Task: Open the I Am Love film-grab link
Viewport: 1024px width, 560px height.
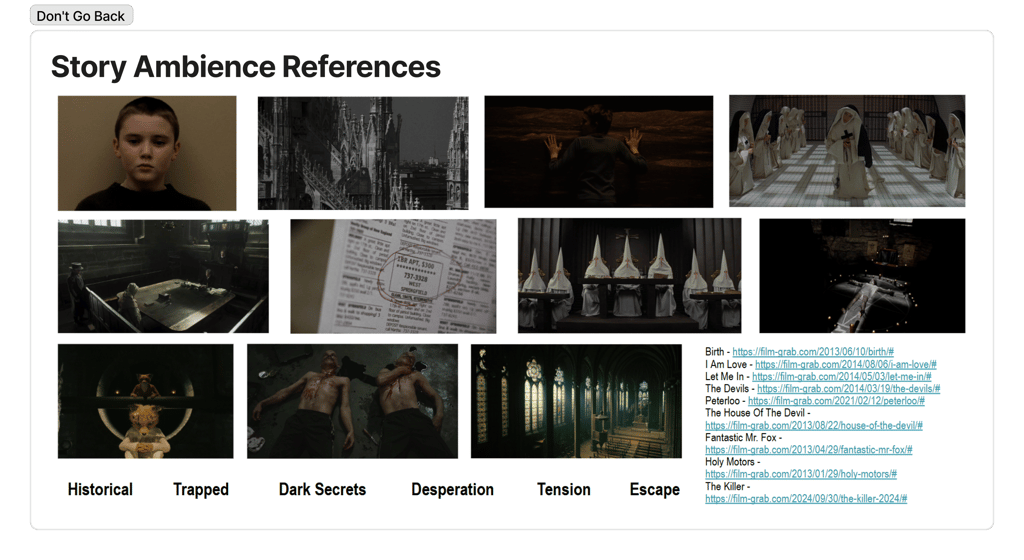Action: coord(845,364)
